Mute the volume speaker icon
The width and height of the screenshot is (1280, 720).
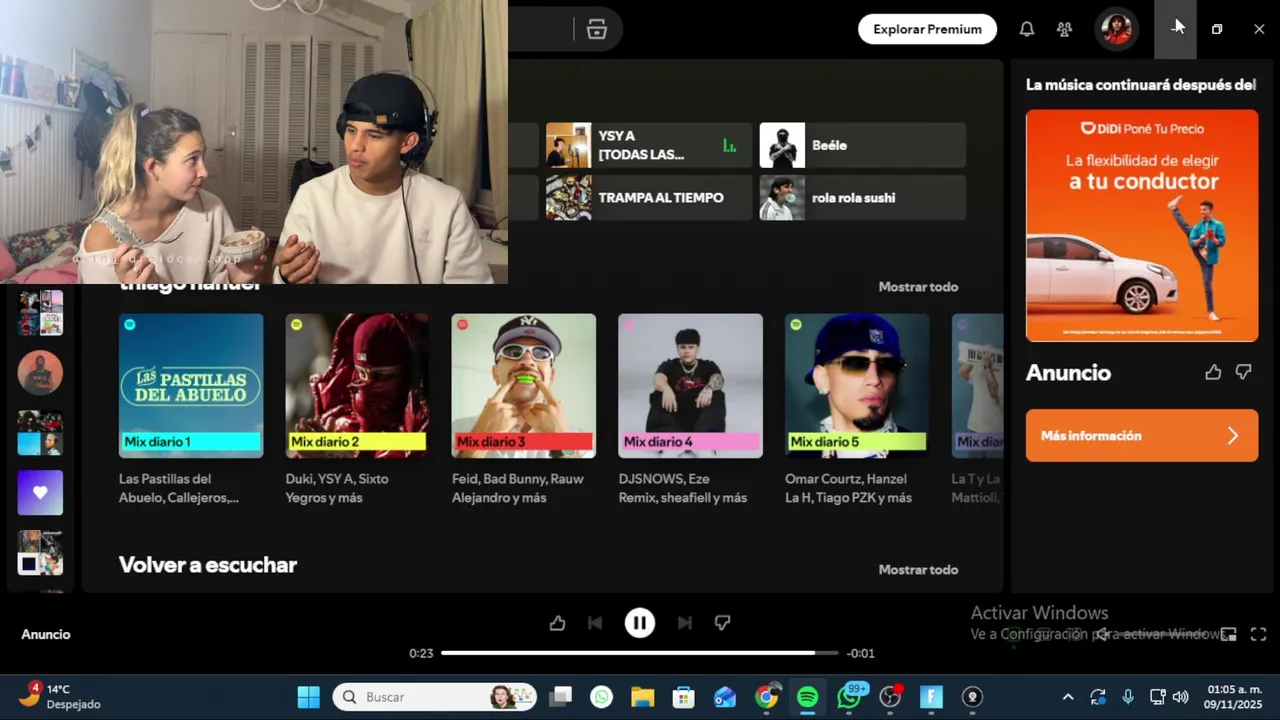1103,634
